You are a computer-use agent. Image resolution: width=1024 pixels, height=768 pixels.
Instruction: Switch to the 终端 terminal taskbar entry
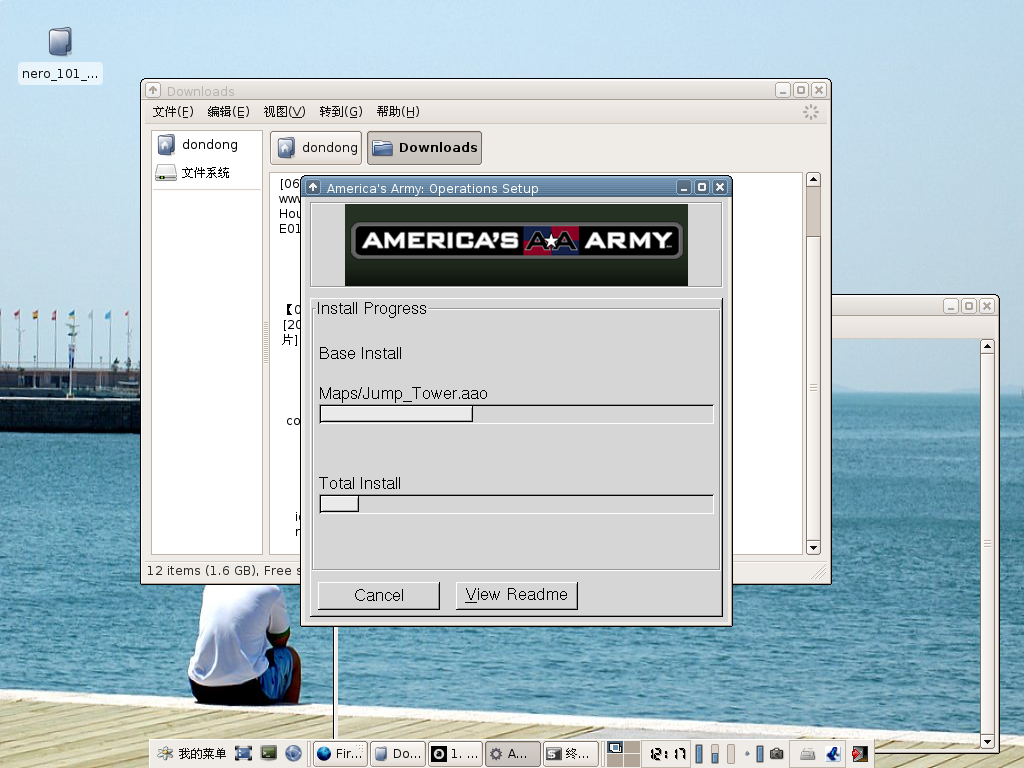[x=570, y=754]
